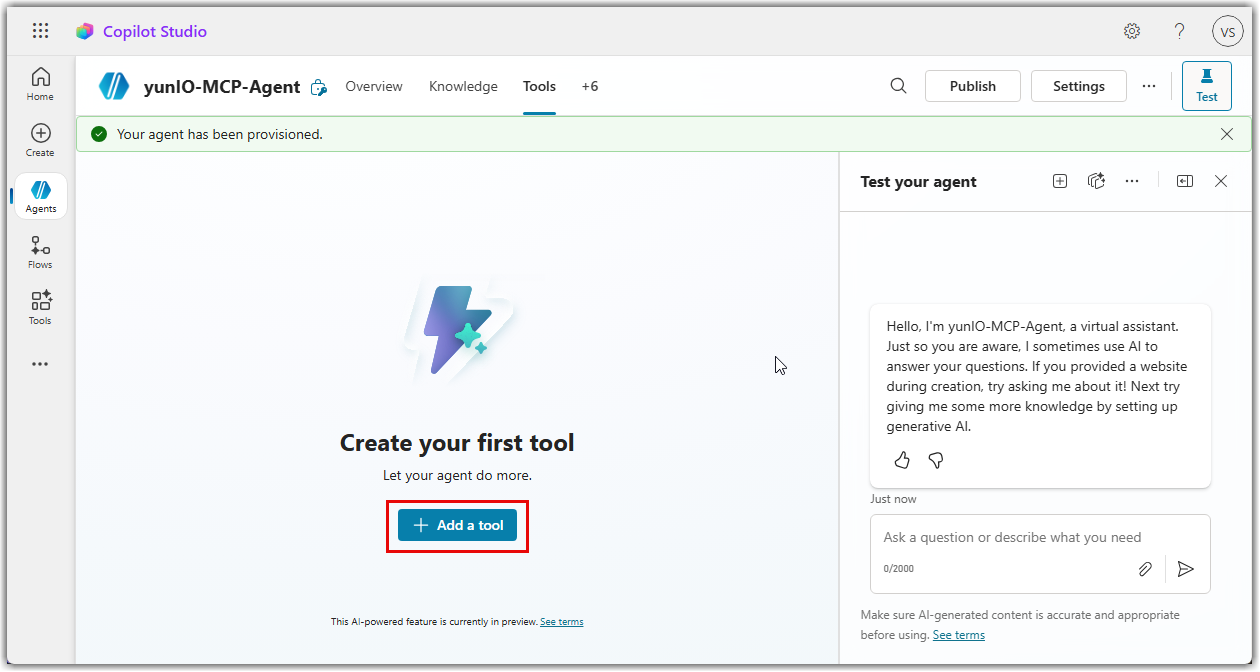Open the search in the agent header

click(x=898, y=86)
